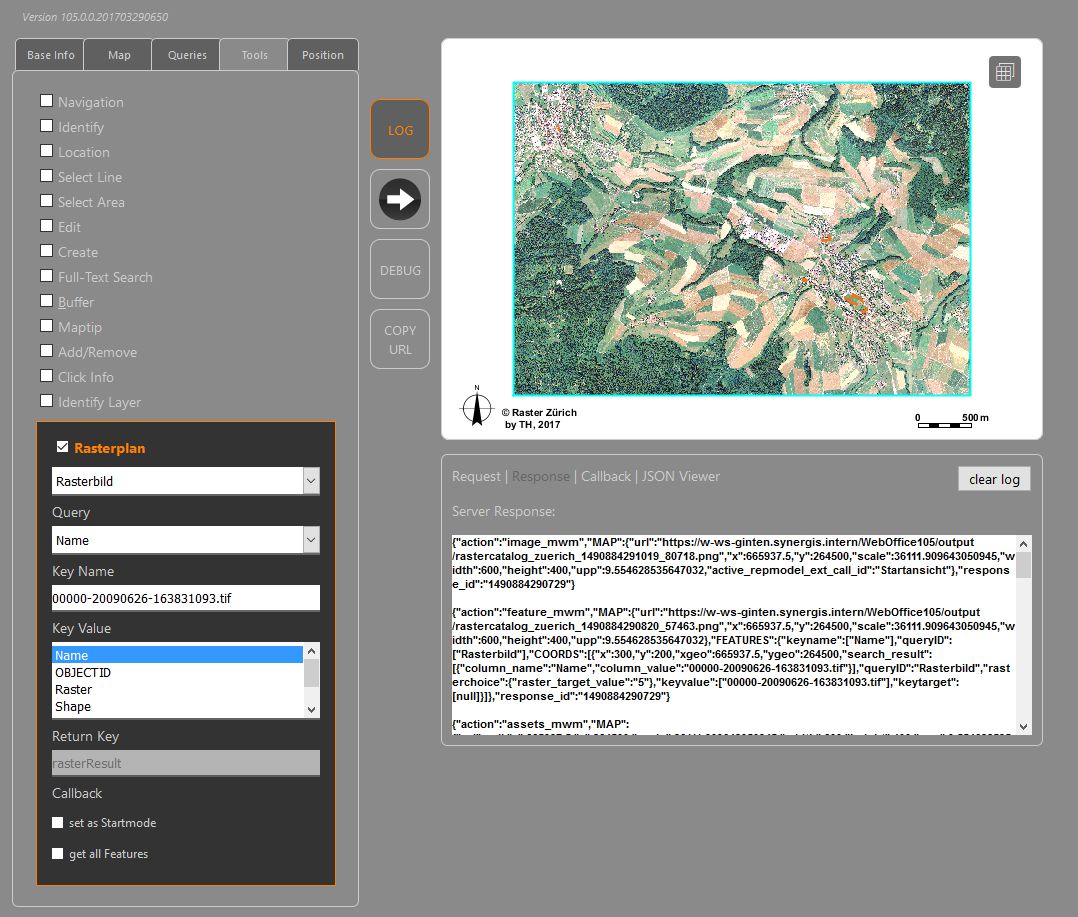Open the Queries tab
Viewport: 1078px width, 917px height.
pyautogui.click(x=185, y=55)
